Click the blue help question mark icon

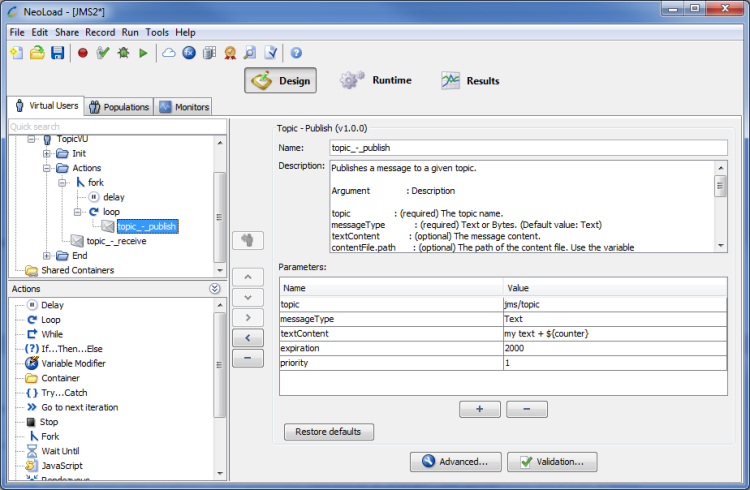[x=296, y=53]
